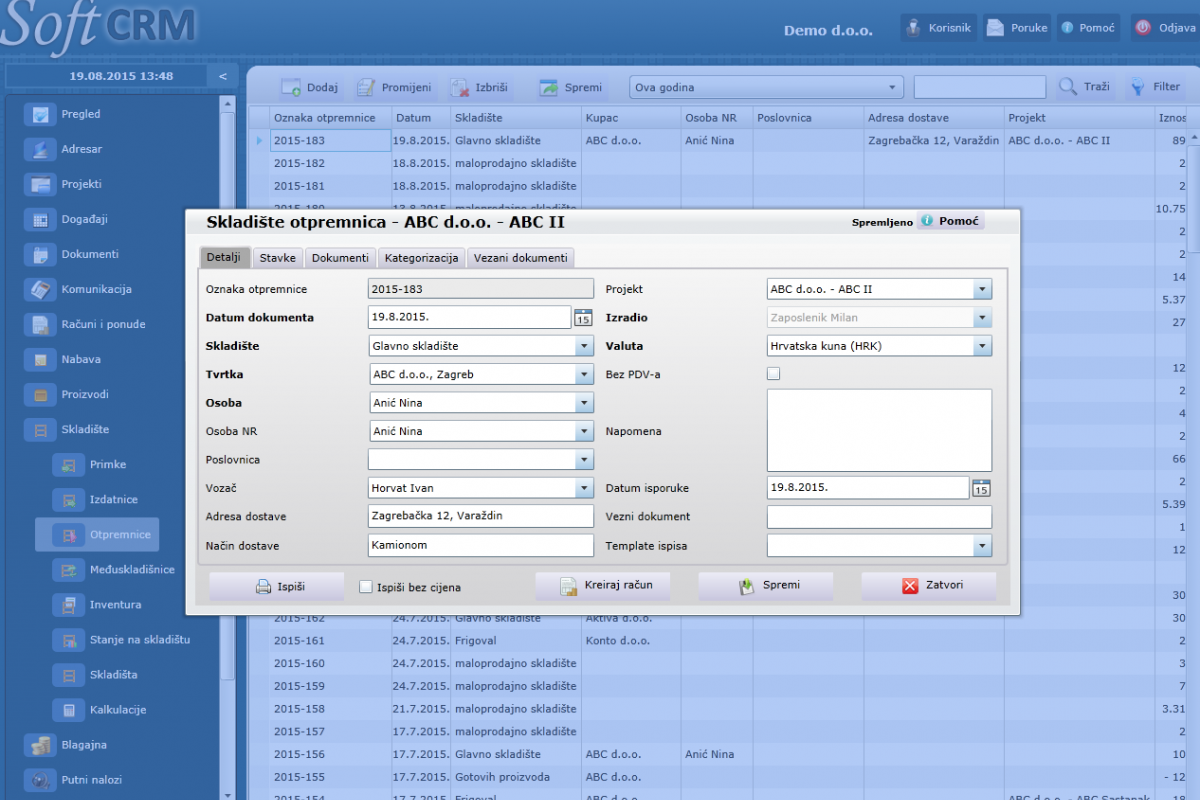Expand the Skladište dropdown in dialog
Image resolution: width=1200 pixels, height=800 pixels.
click(584, 346)
